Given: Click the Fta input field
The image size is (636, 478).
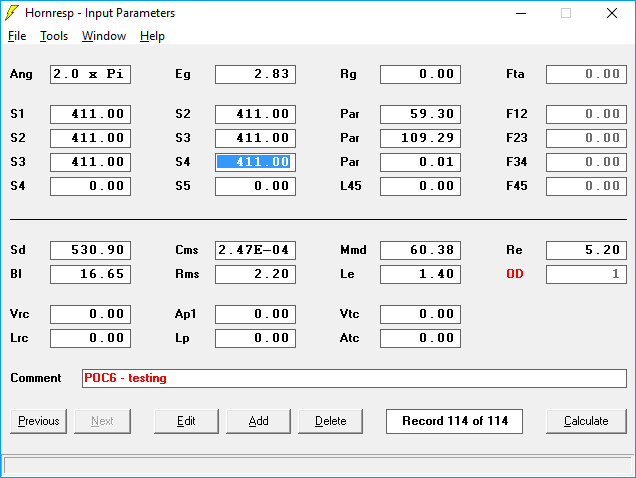Looking at the screenshot, I should (586, 74).
